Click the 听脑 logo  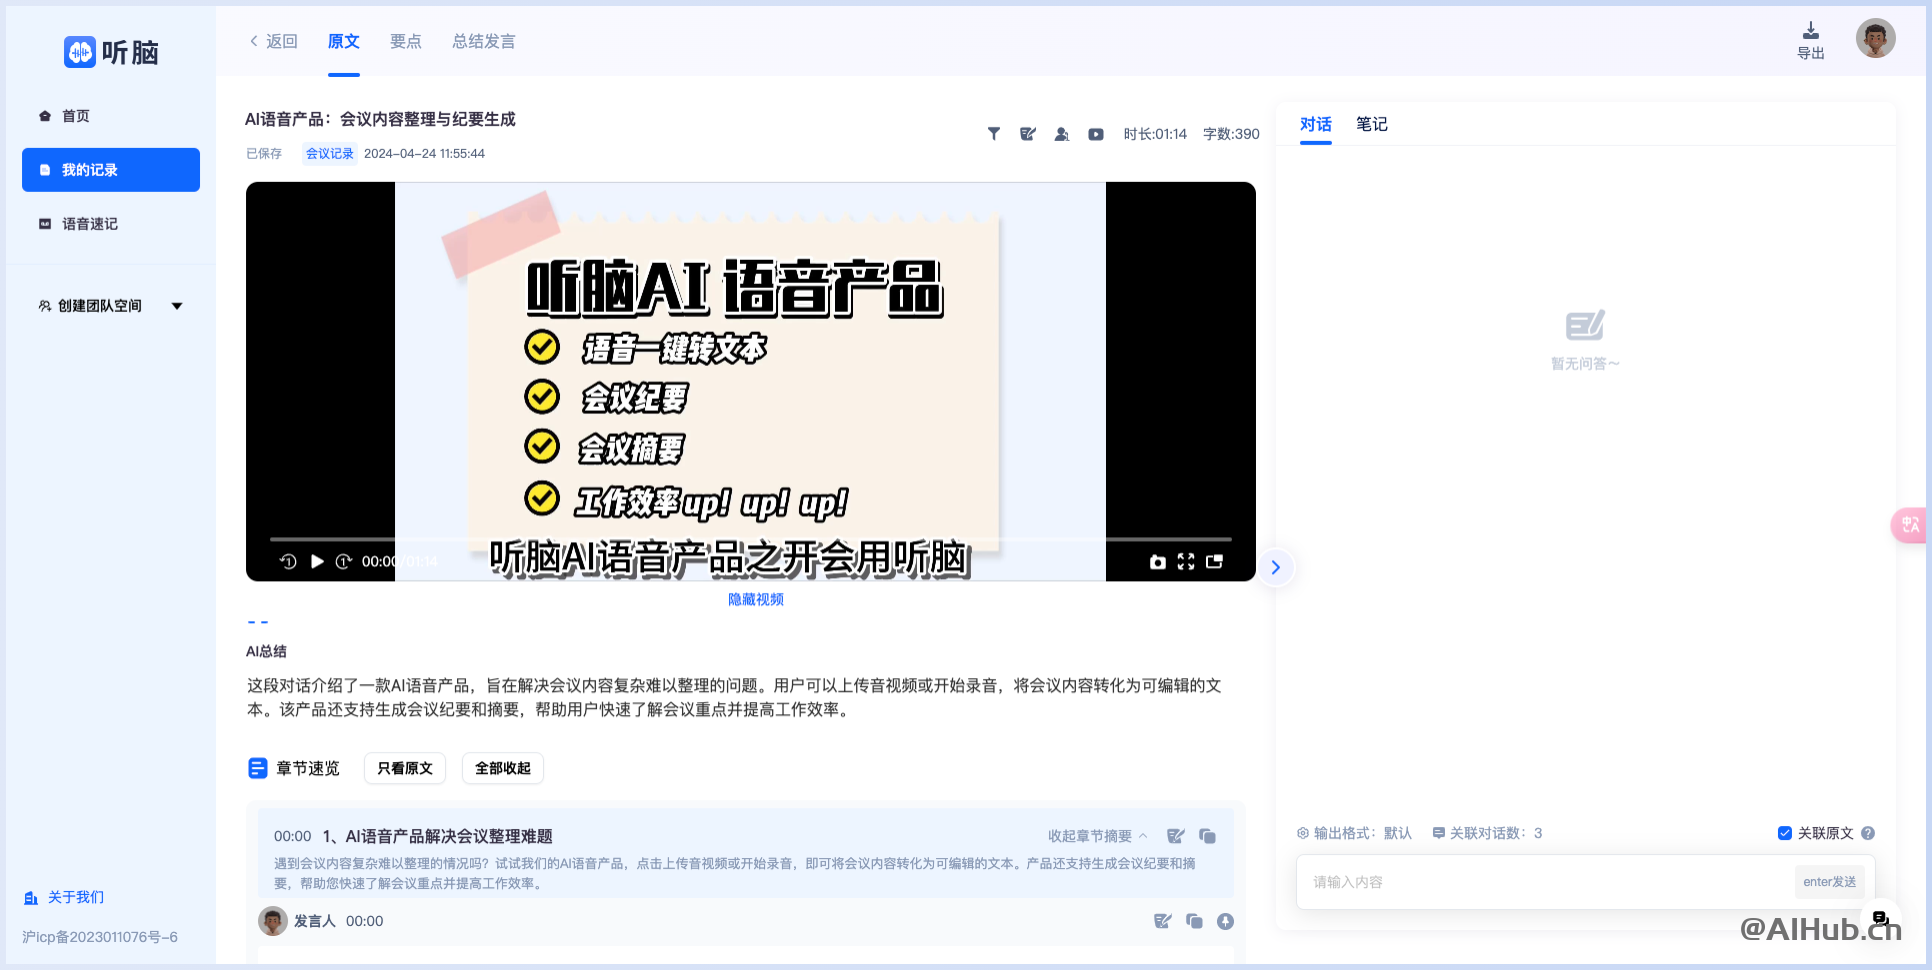point(111,52)
